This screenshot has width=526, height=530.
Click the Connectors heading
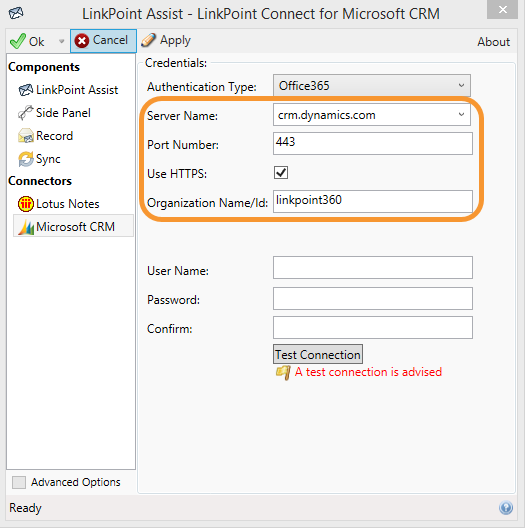point(40,181)
